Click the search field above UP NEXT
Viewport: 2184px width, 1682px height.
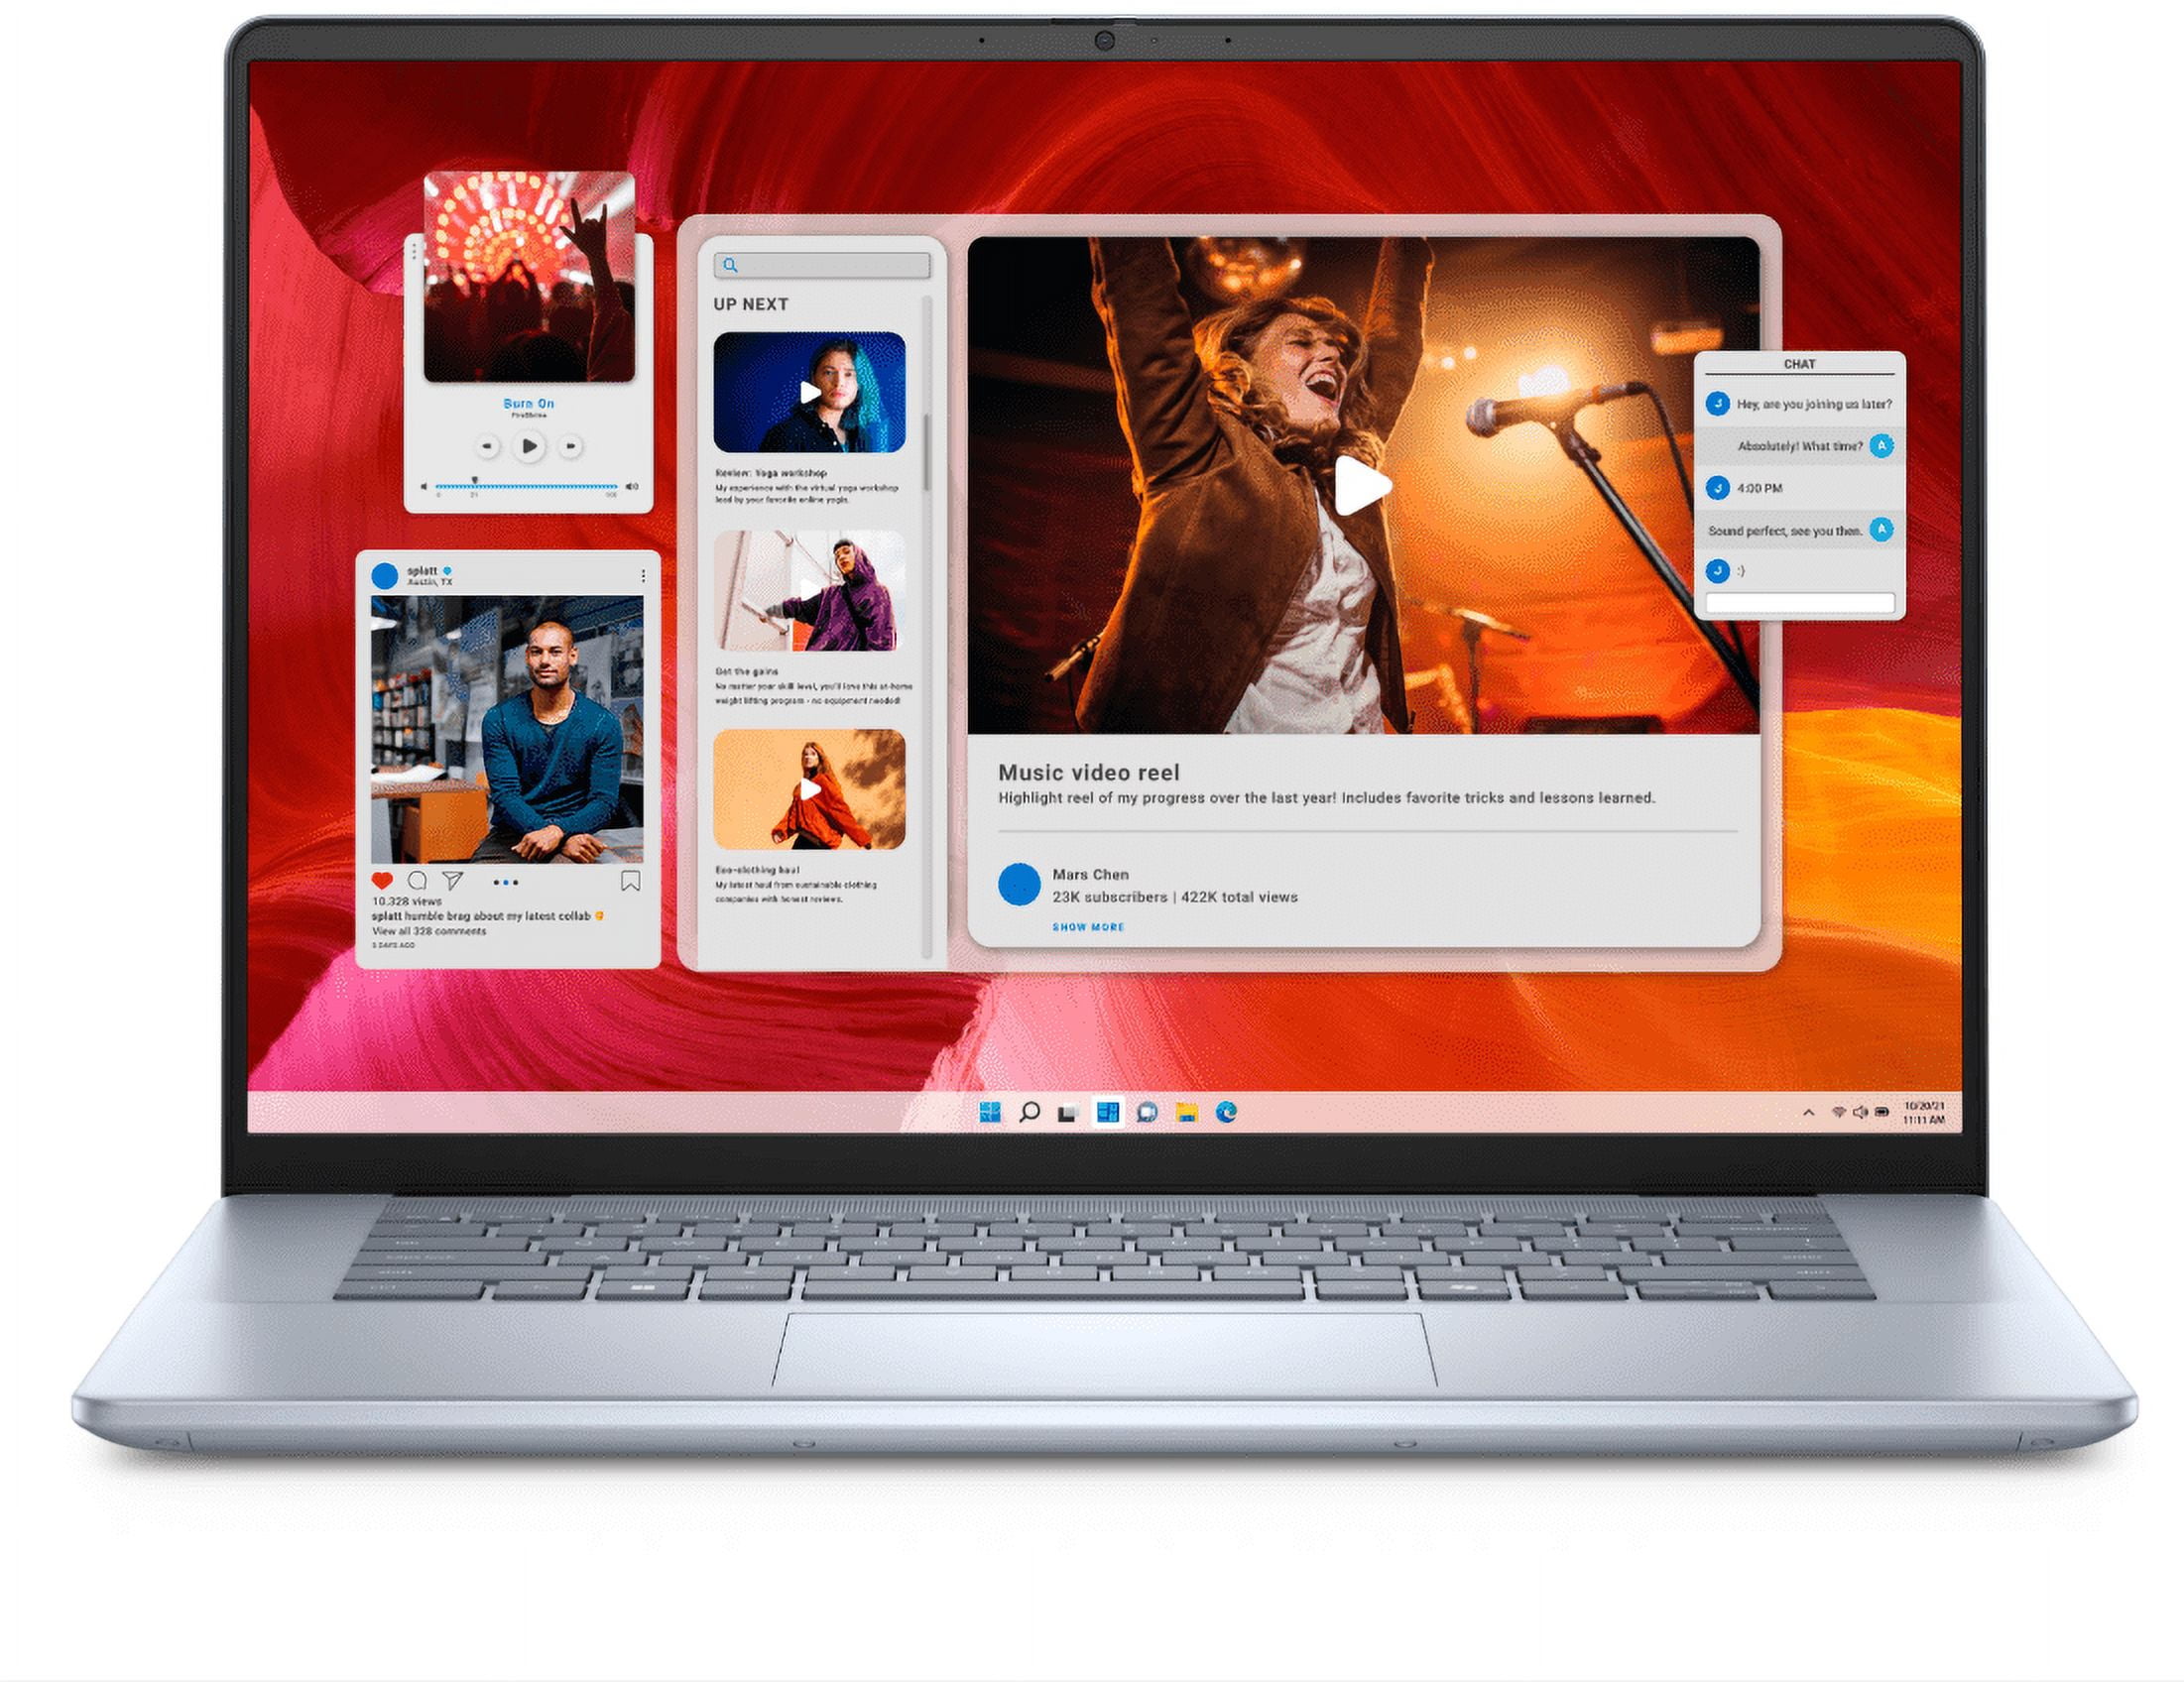point(822,265)
